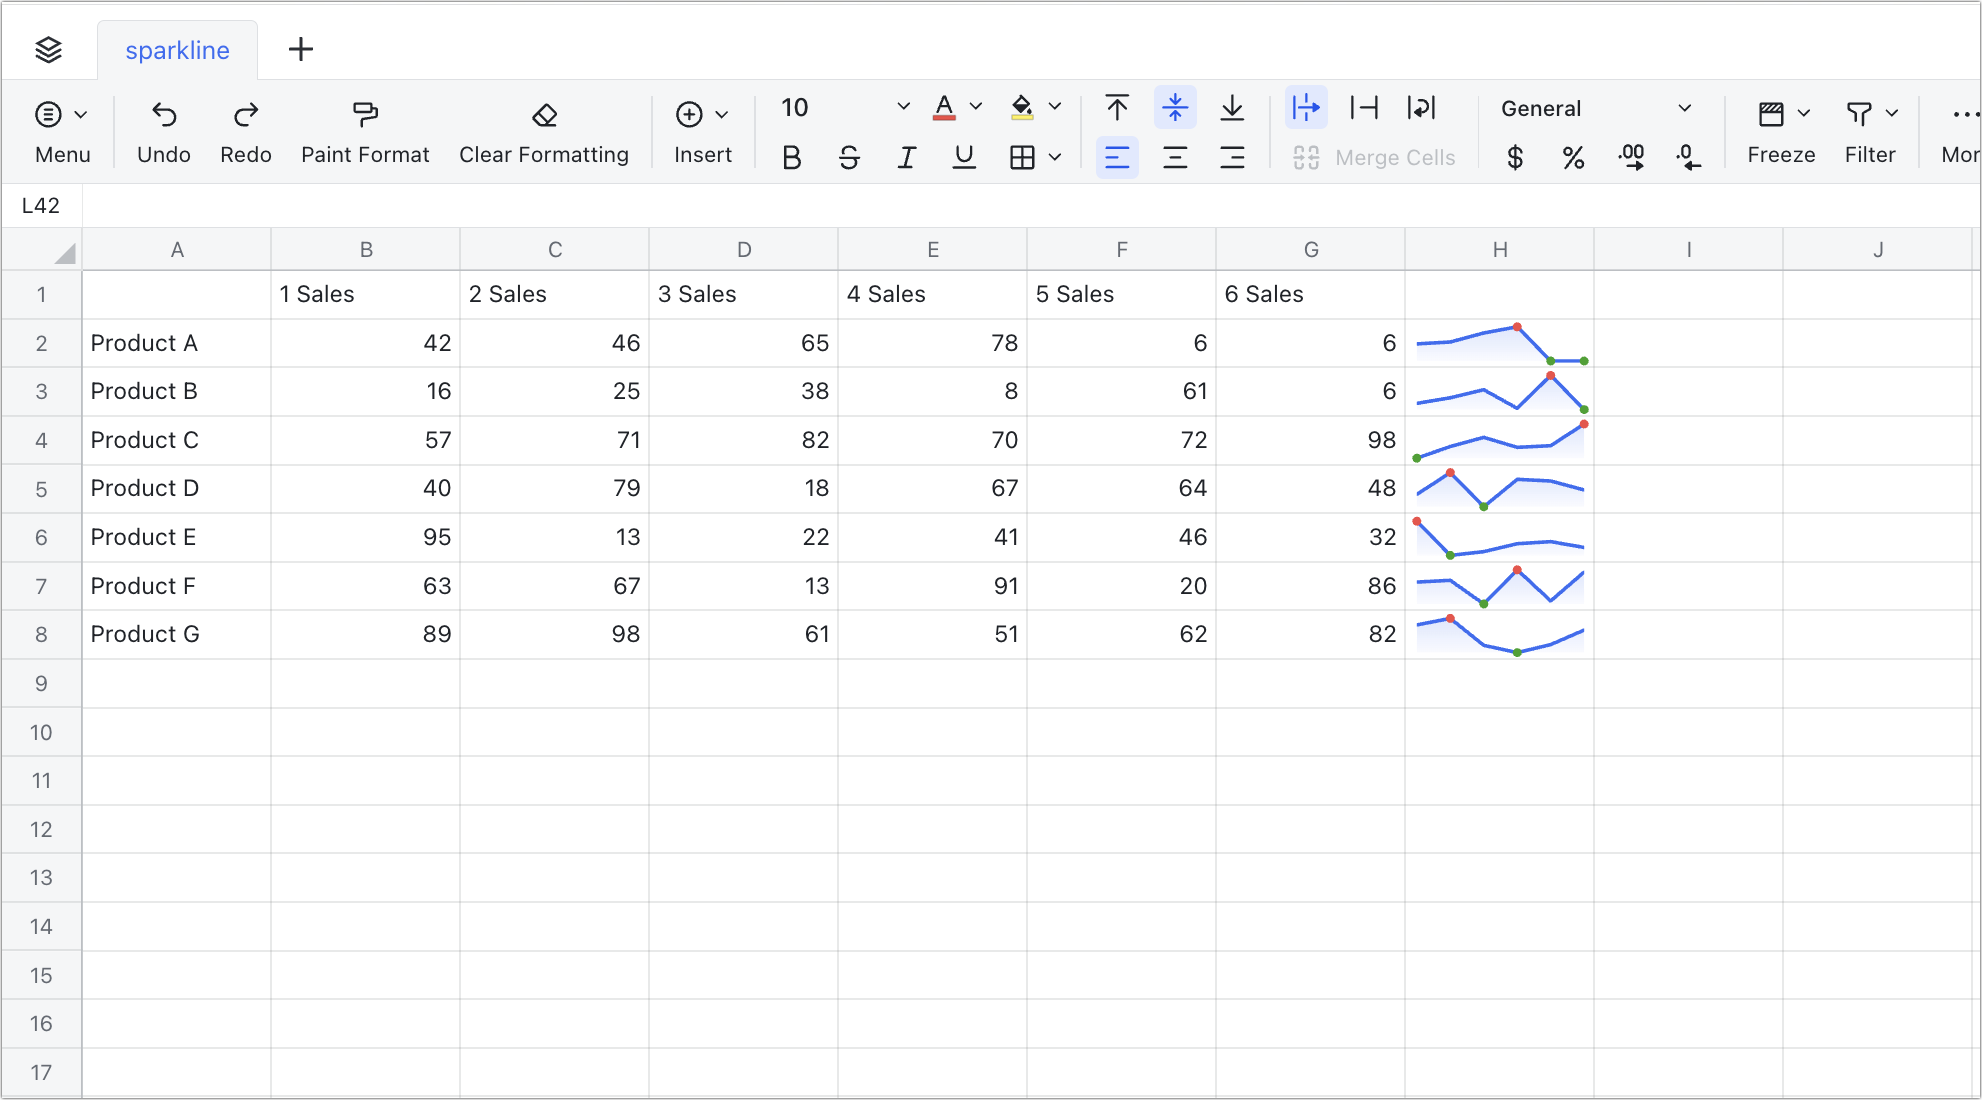Activate the Paint Format roller
The width and height of the screenshot is (1982, 1100).
tap(365, 115)
